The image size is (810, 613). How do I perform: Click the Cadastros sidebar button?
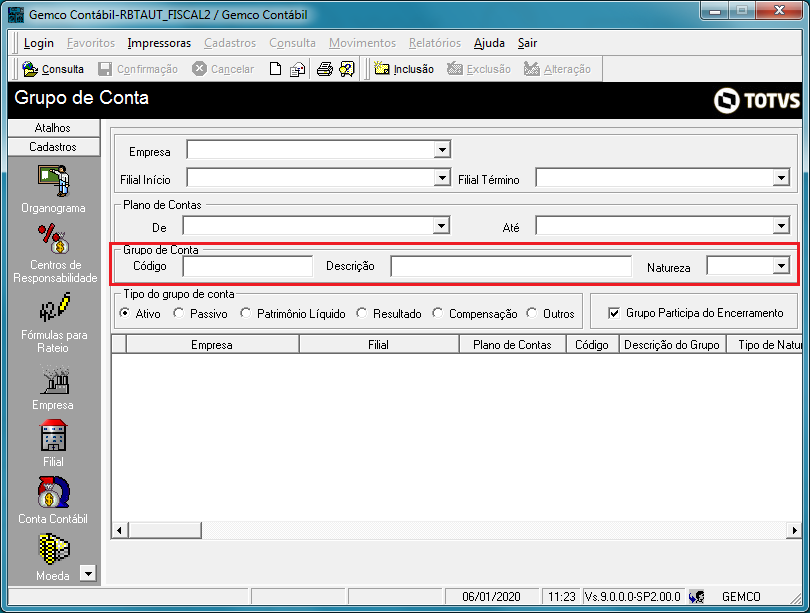pos(54,147)
